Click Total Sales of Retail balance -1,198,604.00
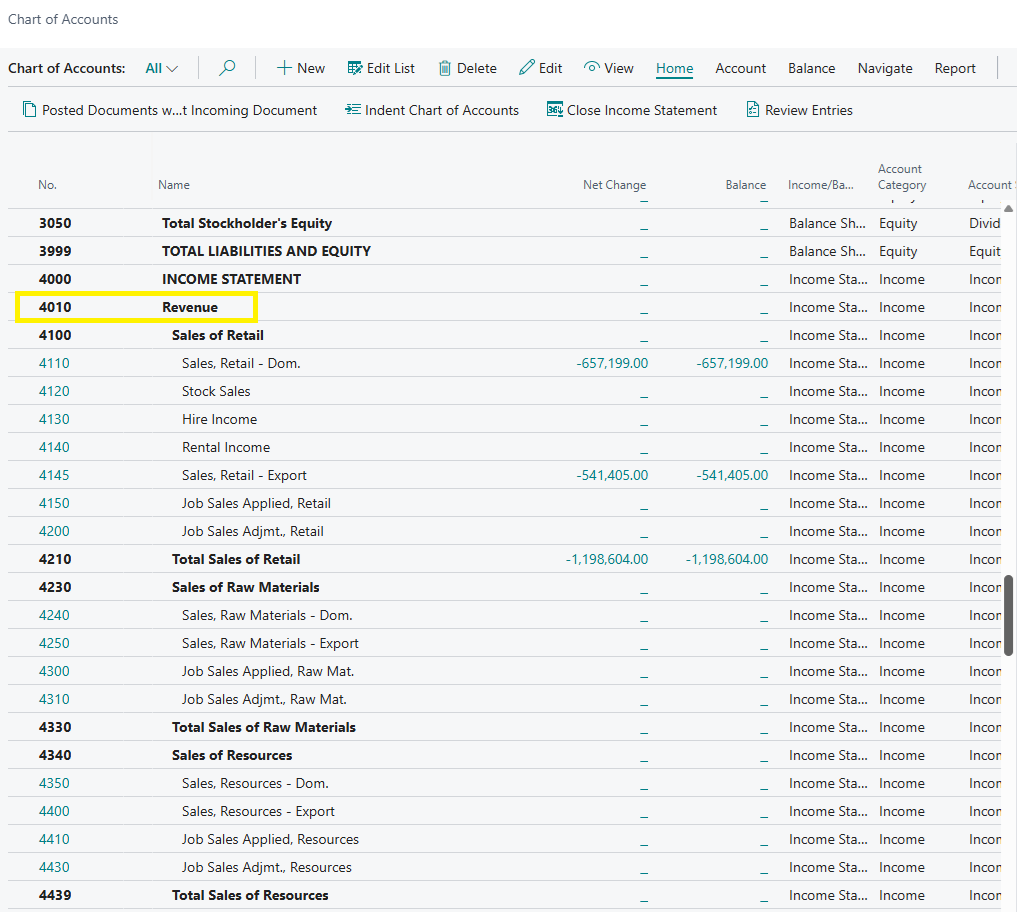The width and height of the screenshot is (1017, 912). pos(727,559)
